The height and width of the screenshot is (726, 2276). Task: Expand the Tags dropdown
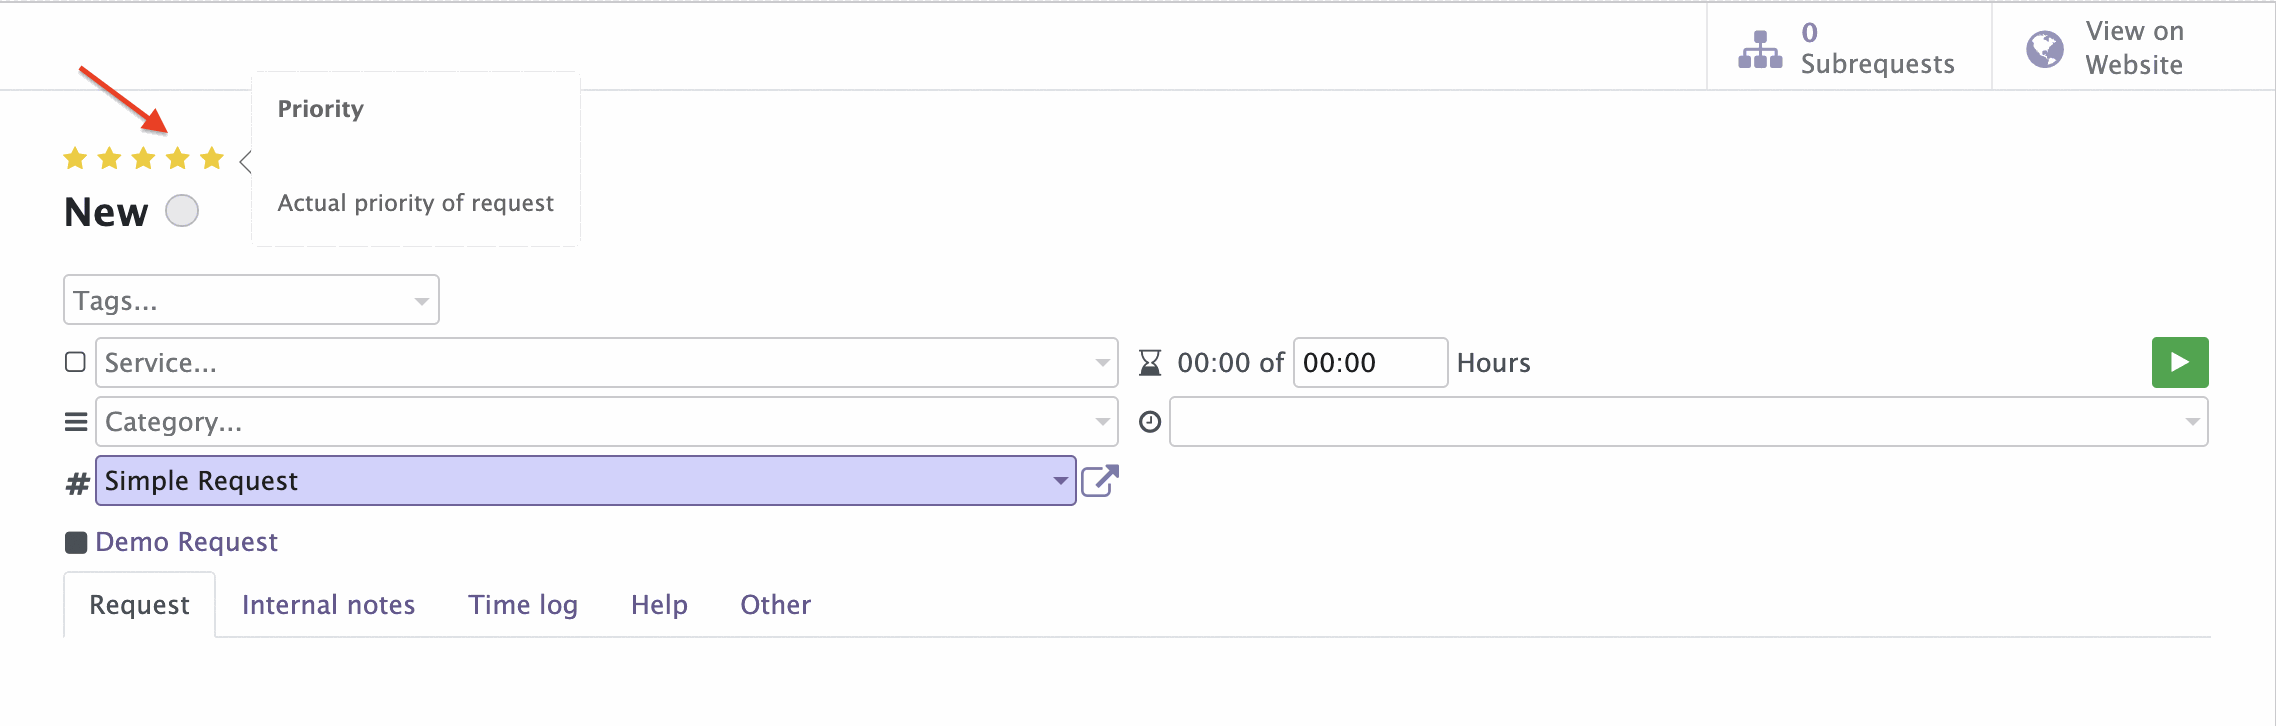(421, 301)
